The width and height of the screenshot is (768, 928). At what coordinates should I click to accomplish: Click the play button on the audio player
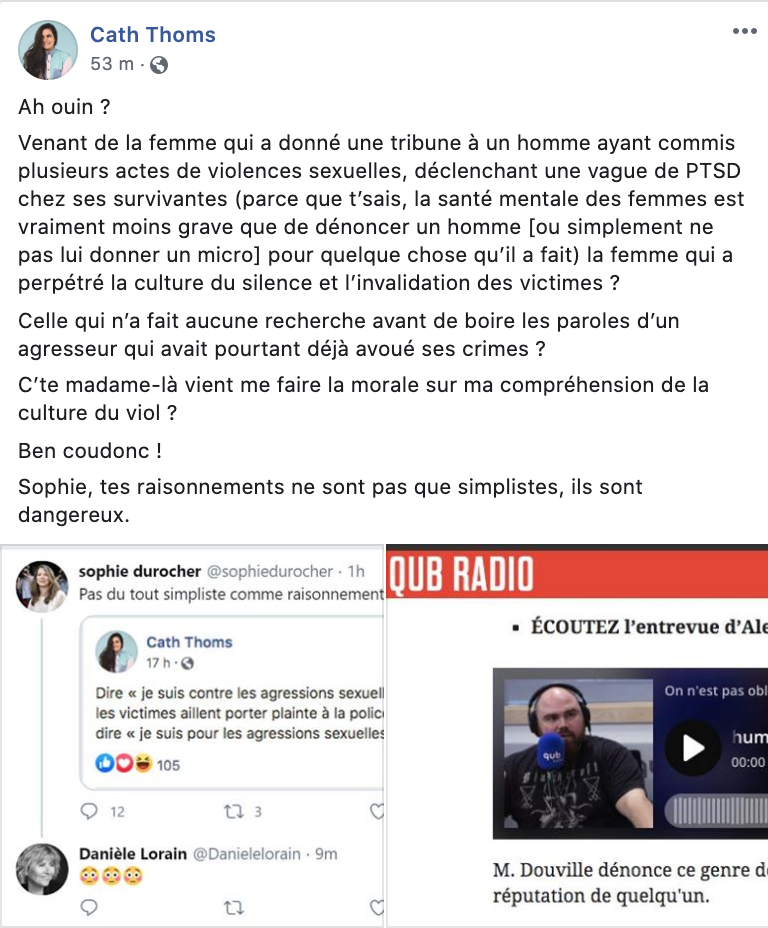pyautogui.click(x=692, y=749)
